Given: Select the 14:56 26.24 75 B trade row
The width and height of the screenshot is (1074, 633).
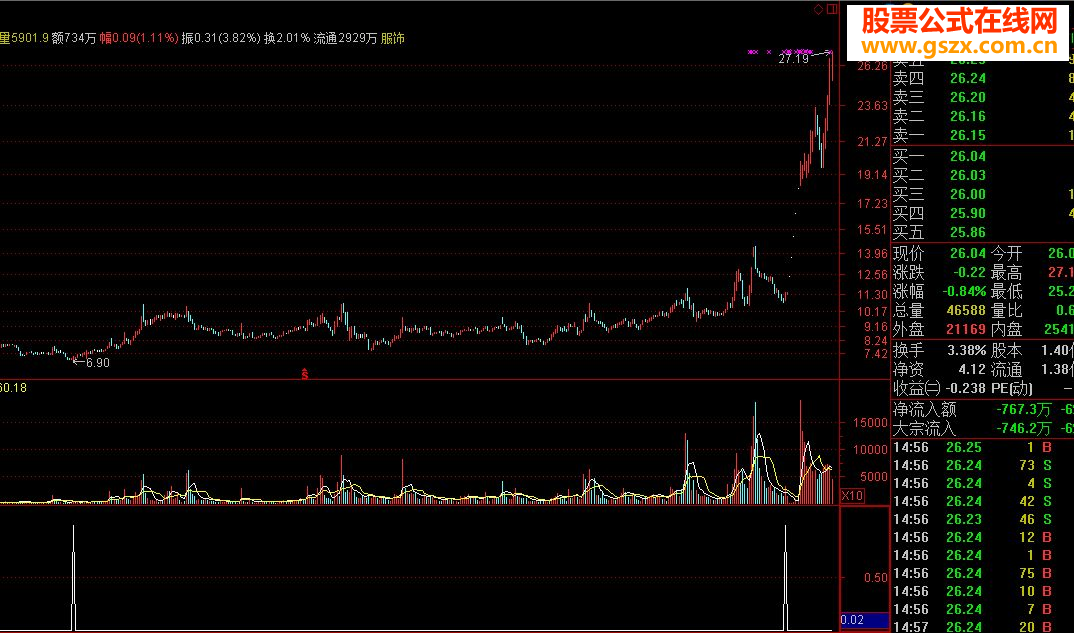Looking at the screenshot, I should pos(982,573).
